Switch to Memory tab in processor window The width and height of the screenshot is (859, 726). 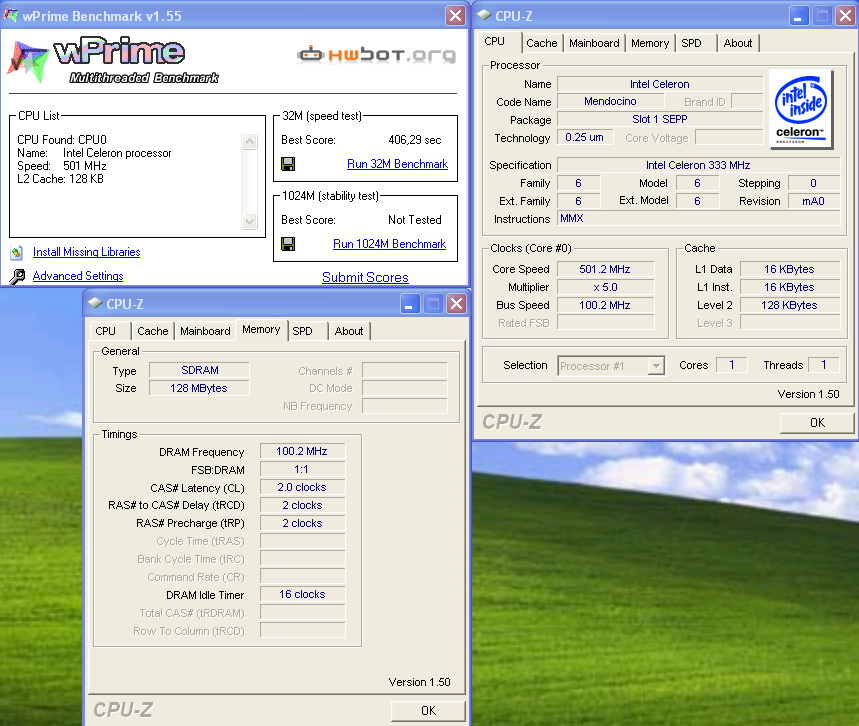coord(650,43)
